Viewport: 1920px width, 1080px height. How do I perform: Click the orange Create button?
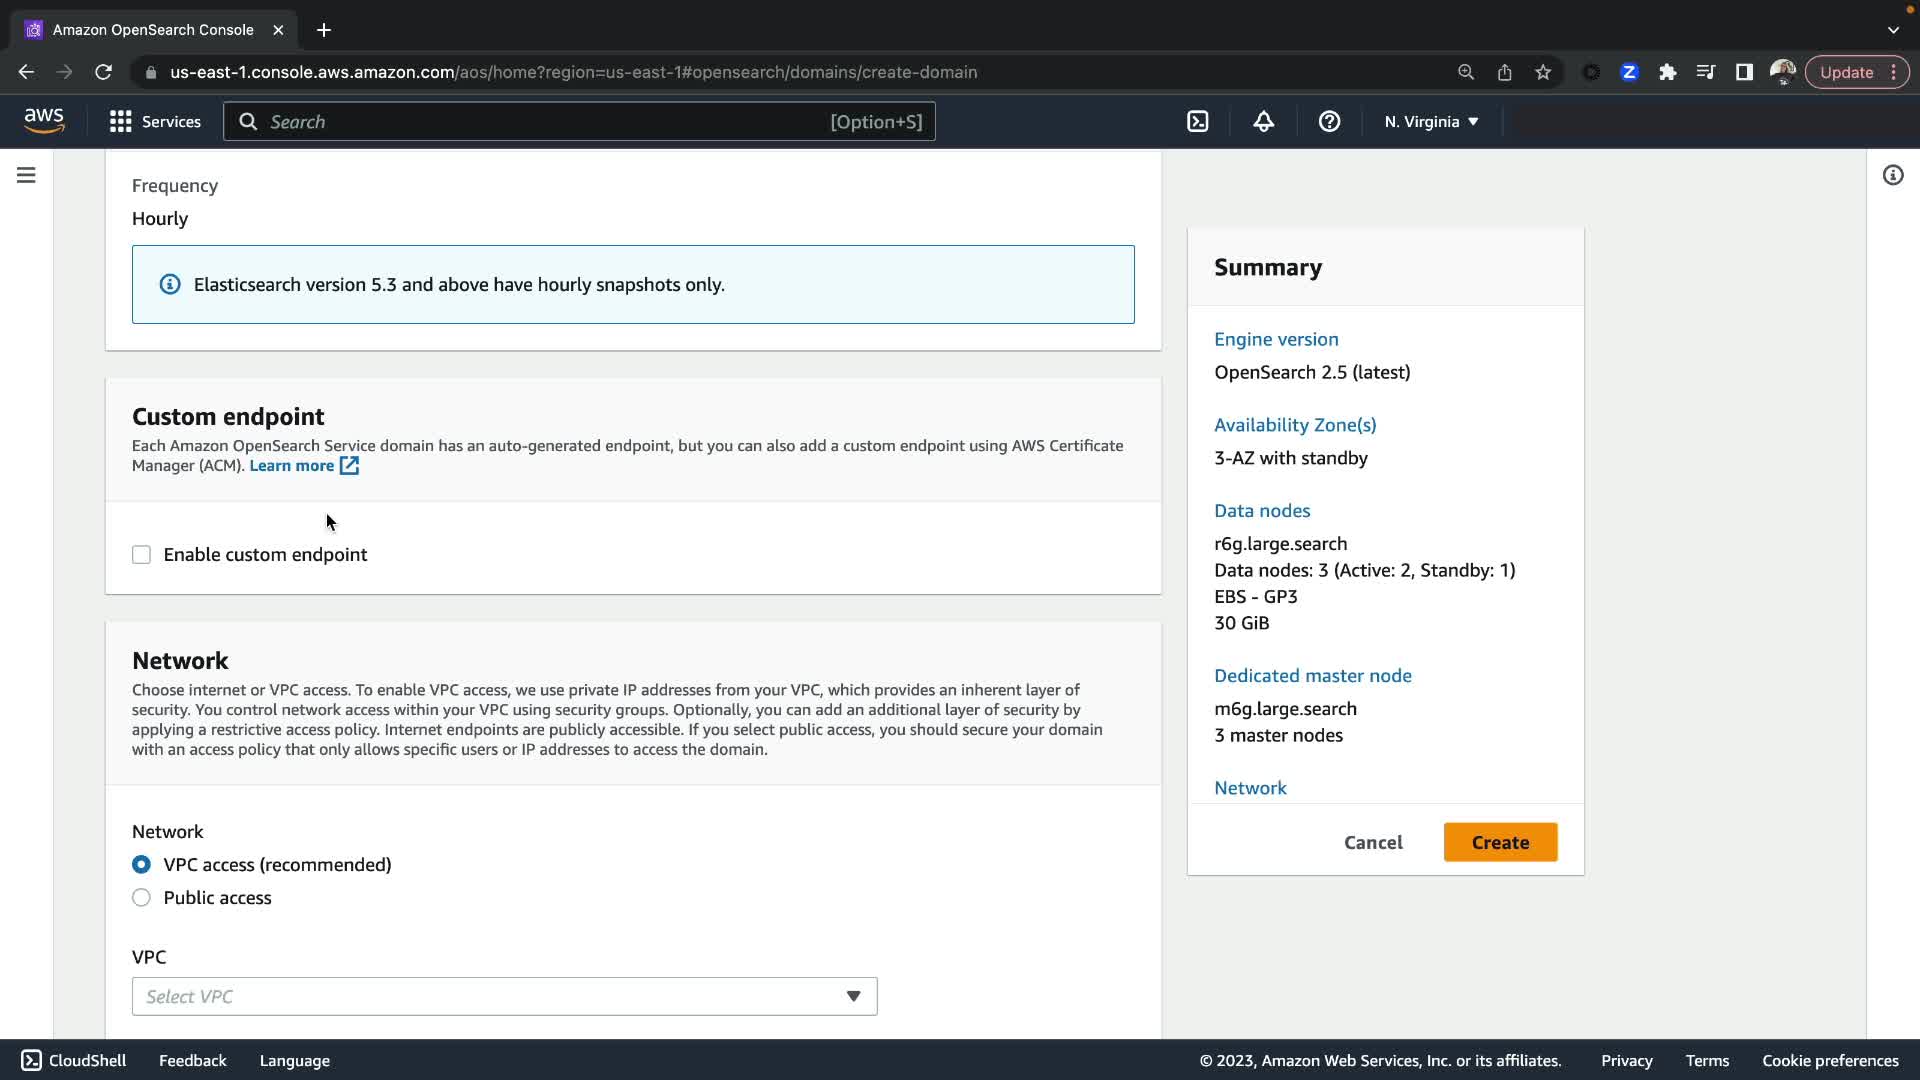1500,843
